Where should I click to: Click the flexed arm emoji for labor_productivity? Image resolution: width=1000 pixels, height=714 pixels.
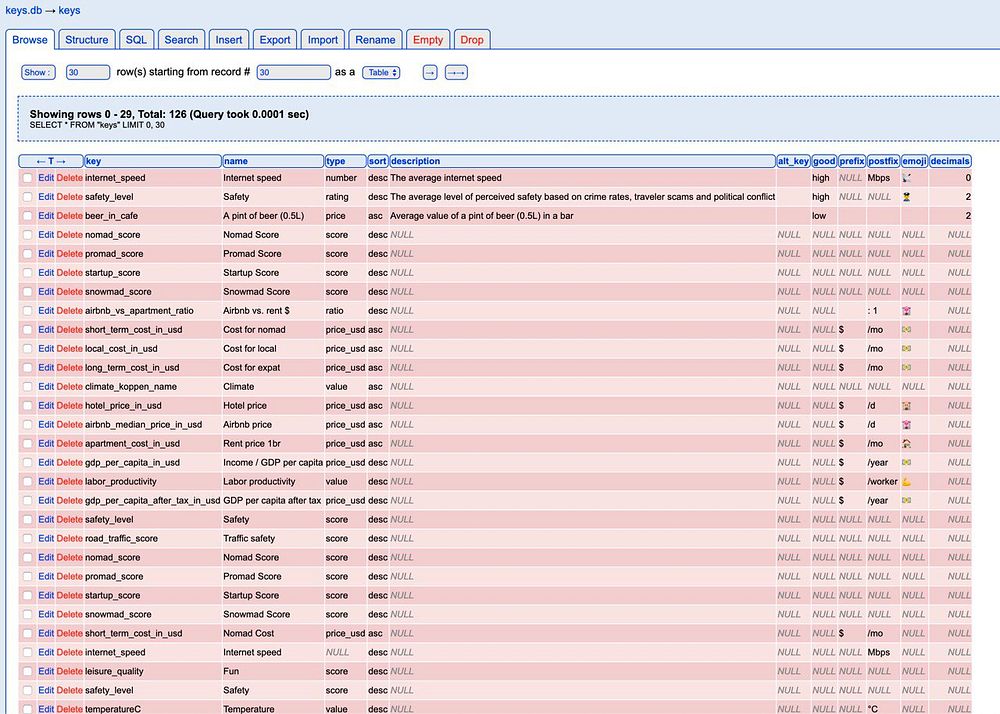click(x=907, y=482)
